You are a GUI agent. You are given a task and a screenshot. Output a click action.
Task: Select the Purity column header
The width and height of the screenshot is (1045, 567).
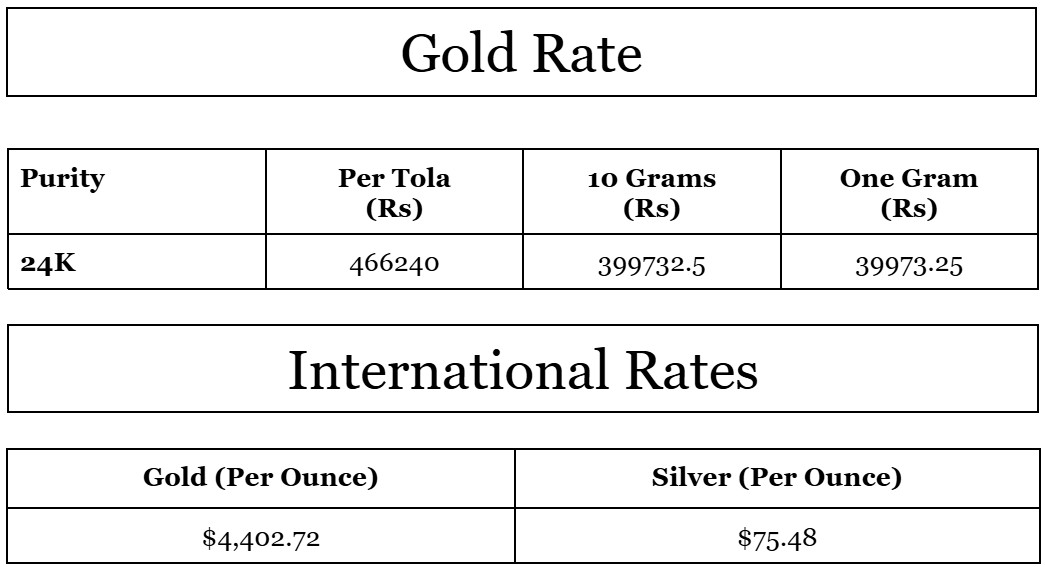click(x=62, y=178)
